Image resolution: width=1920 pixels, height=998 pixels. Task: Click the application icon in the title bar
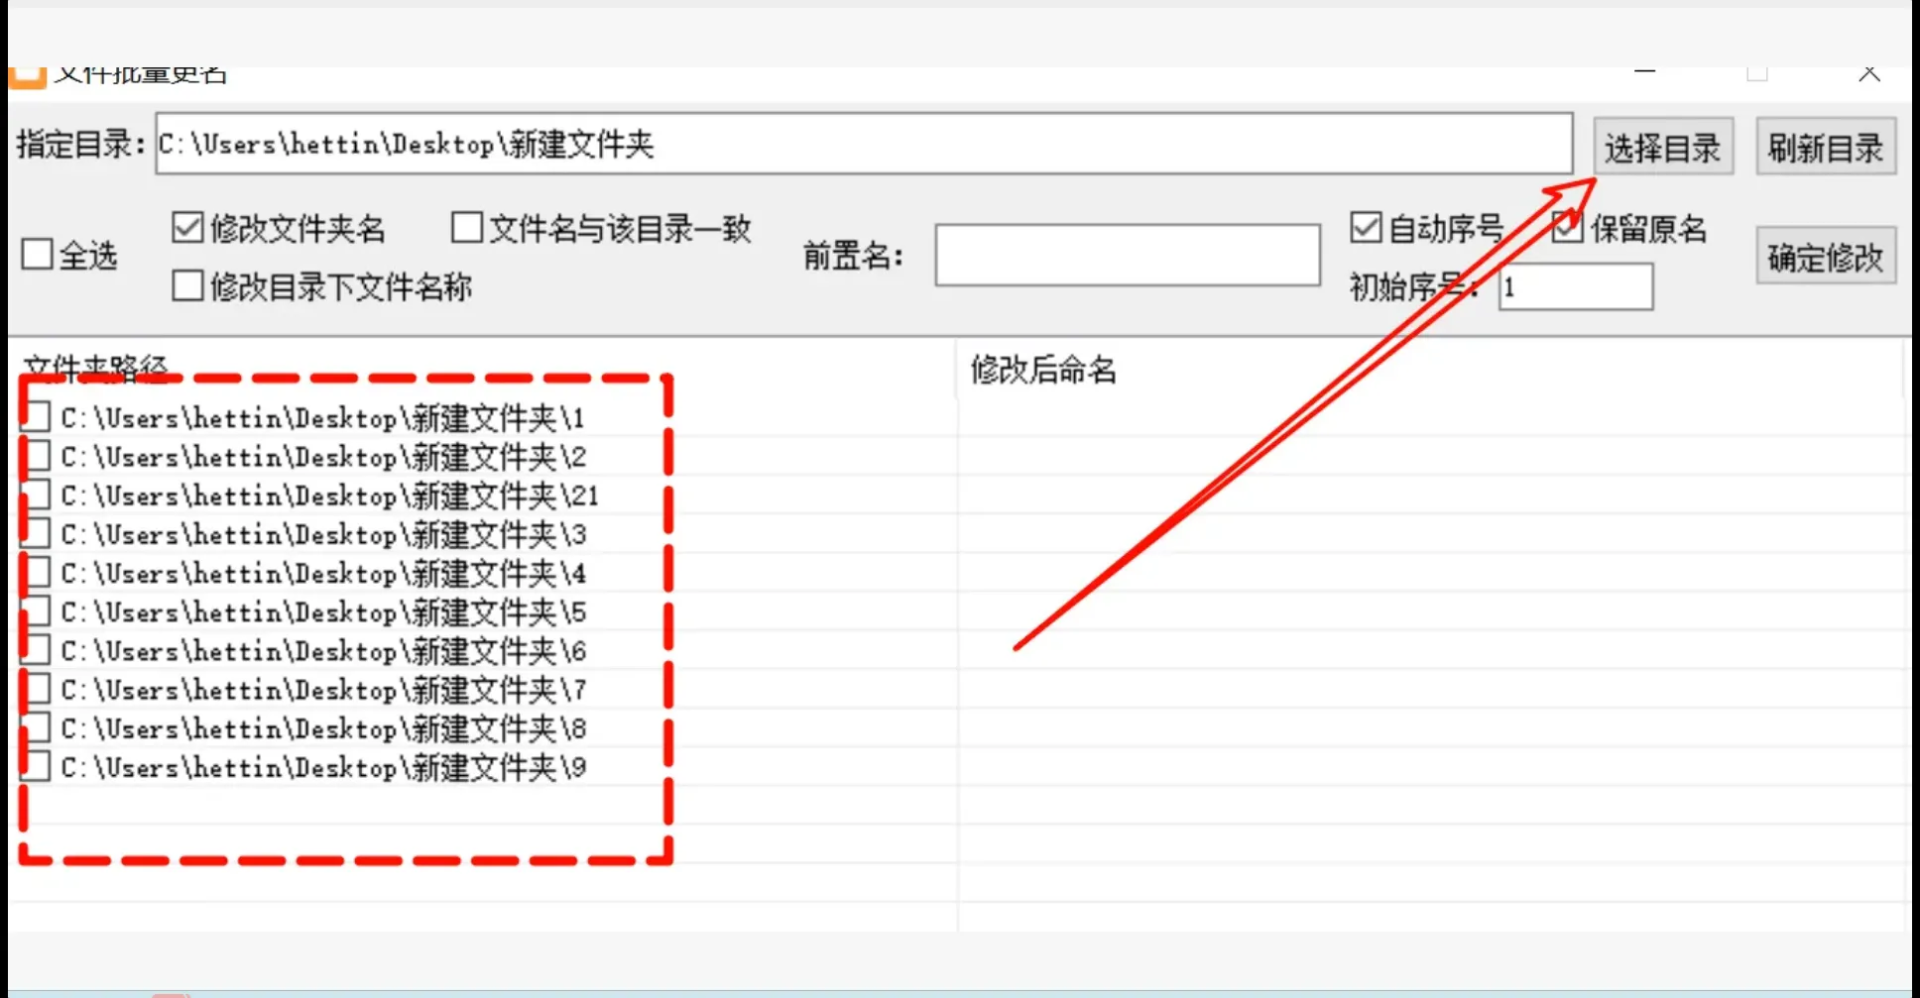click(27, 76)
